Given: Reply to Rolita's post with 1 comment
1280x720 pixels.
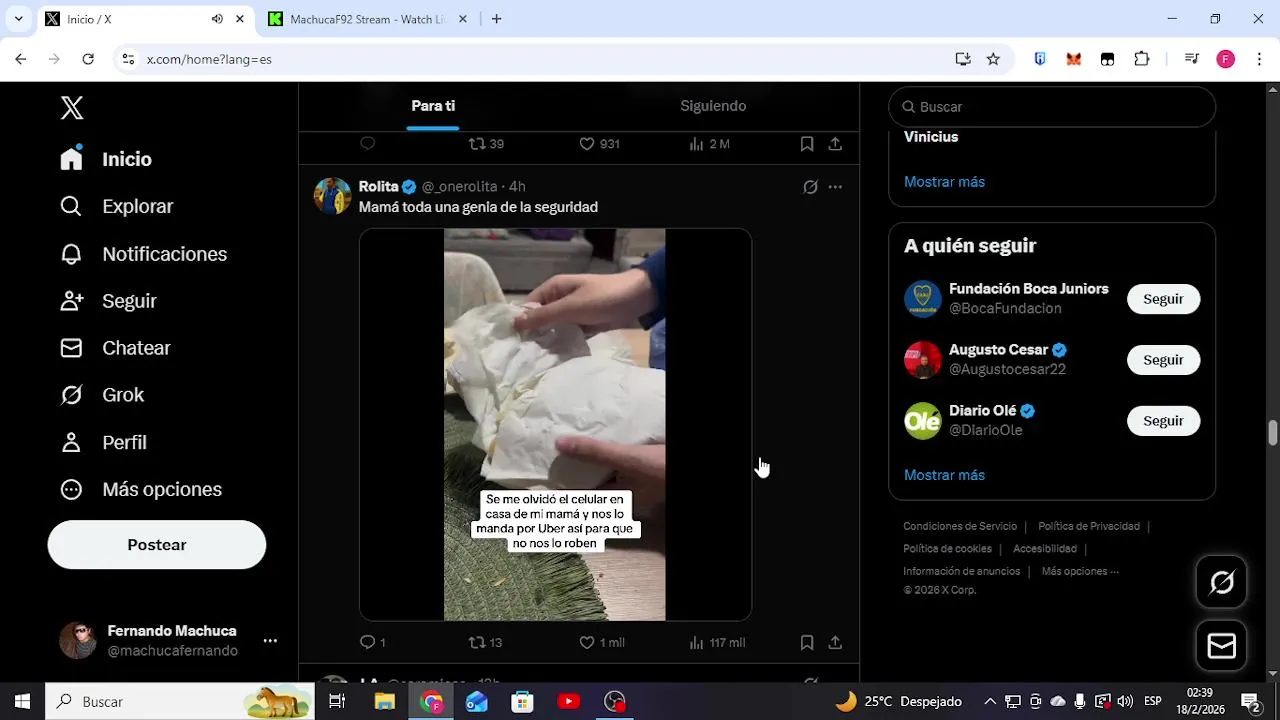Looking at the screenshot, I should (372, 642).
